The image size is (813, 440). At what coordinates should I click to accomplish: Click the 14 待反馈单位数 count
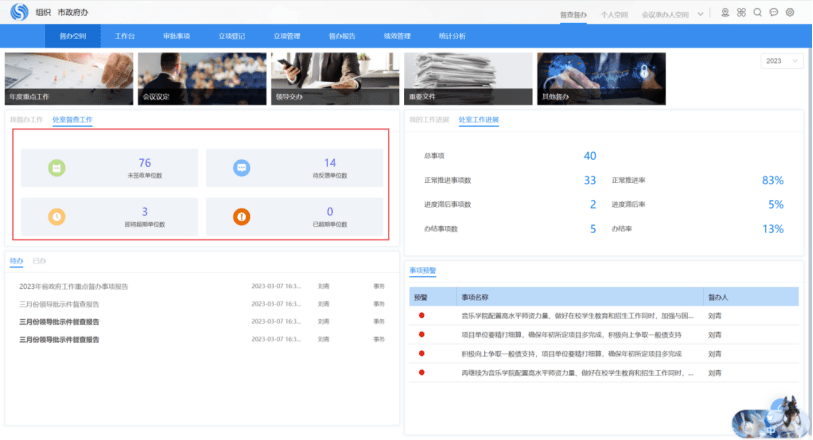pos(330,163)
